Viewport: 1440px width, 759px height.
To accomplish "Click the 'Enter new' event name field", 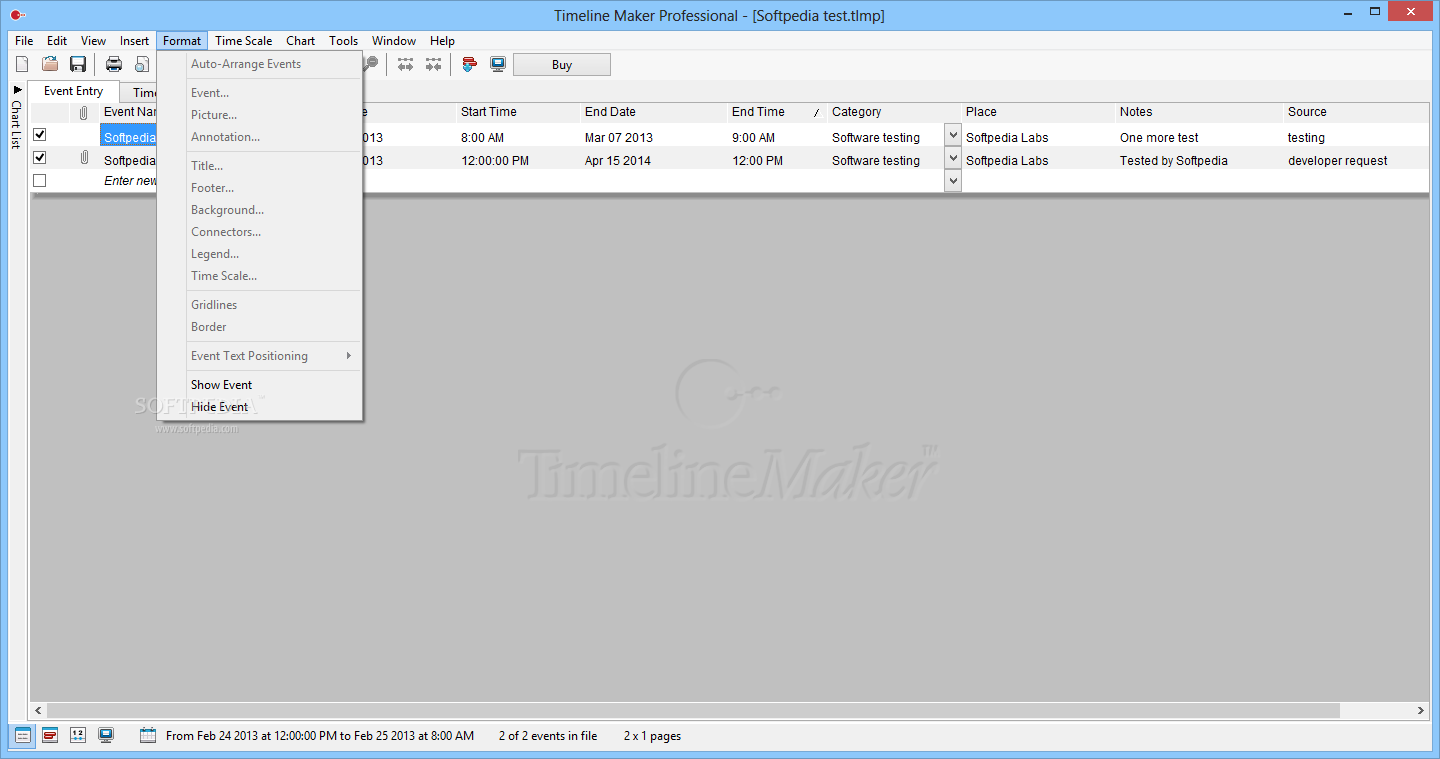I will (x=130, y=181).
